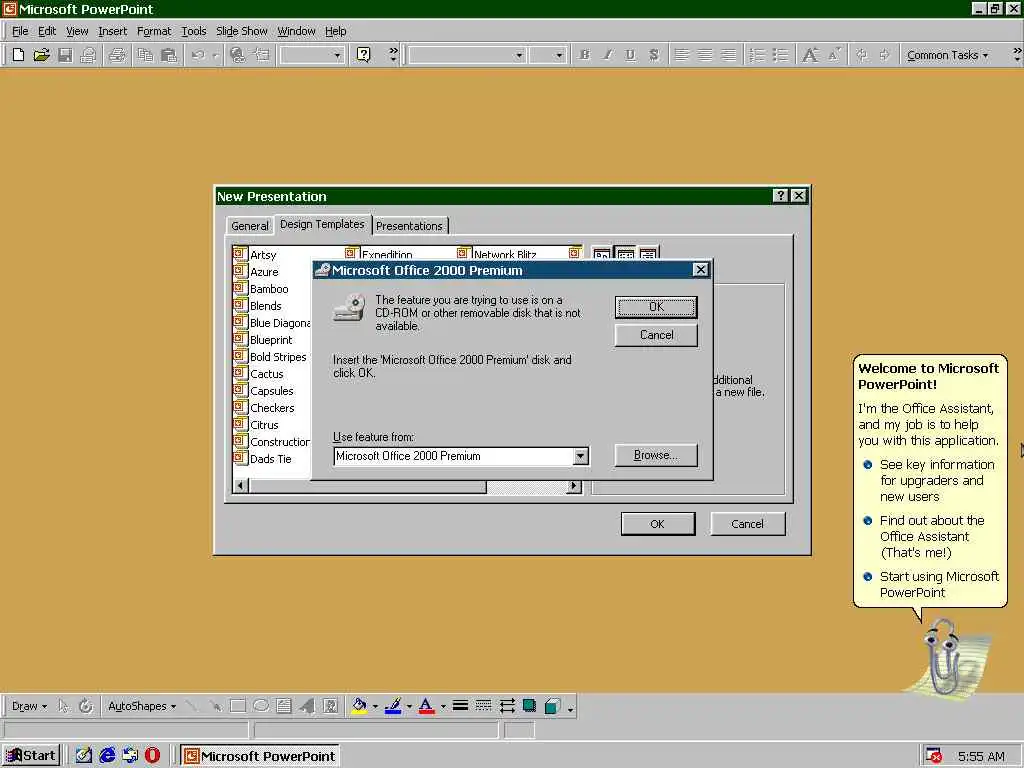Image resolution: width=1024 pixels, height=768 pixels.
Task: Click the Dash Style icon
Action: (x=483, y=706)
